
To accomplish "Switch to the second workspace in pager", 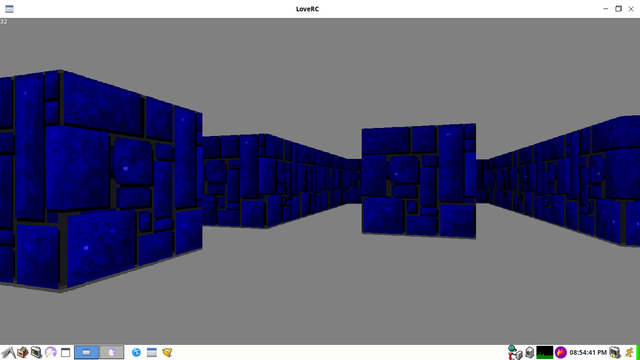I will point(111,352).
